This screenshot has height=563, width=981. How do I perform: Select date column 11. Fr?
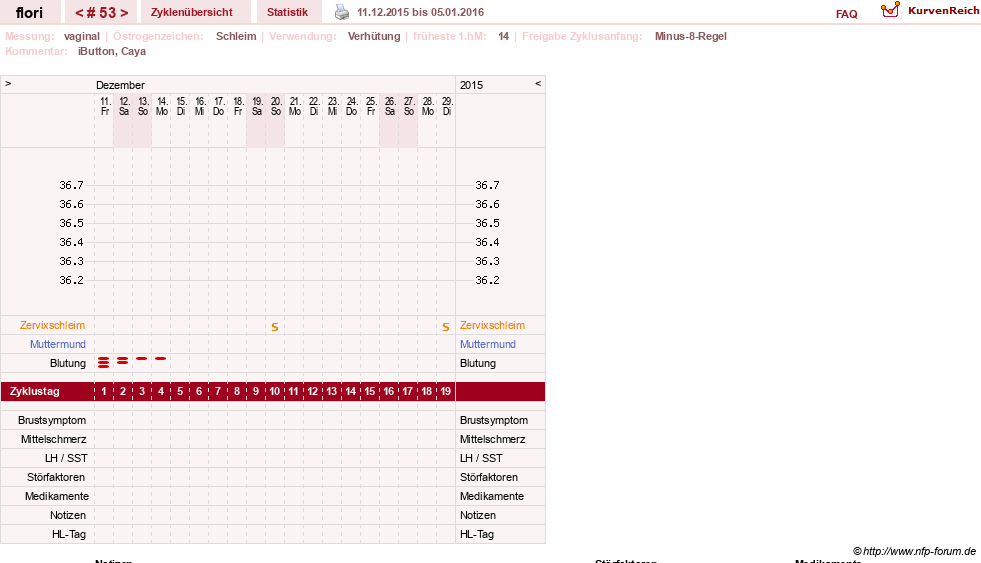click(104, 106)
